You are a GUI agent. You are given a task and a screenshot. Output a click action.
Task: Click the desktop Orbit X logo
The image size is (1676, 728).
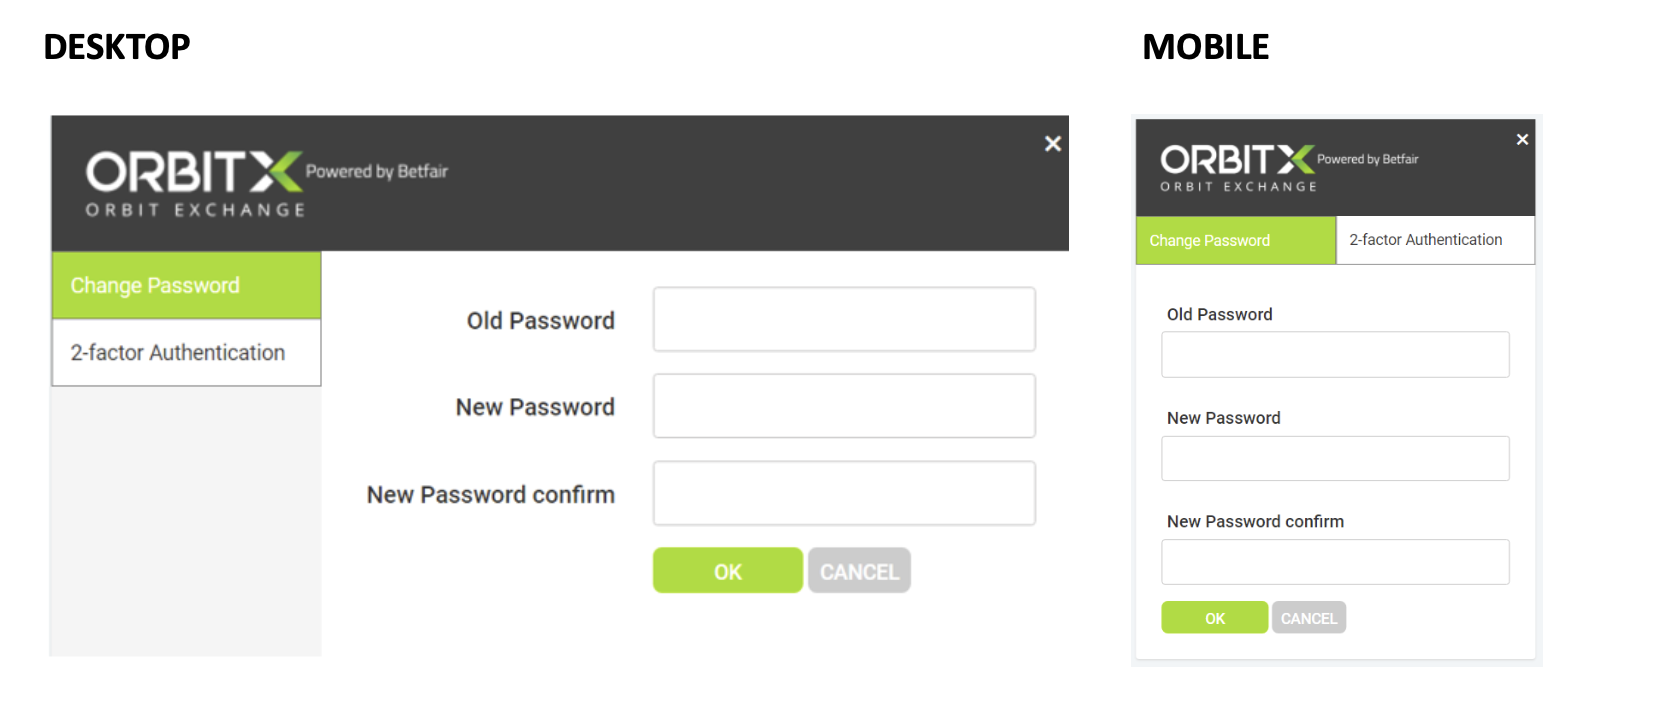(x=194, y=182)
